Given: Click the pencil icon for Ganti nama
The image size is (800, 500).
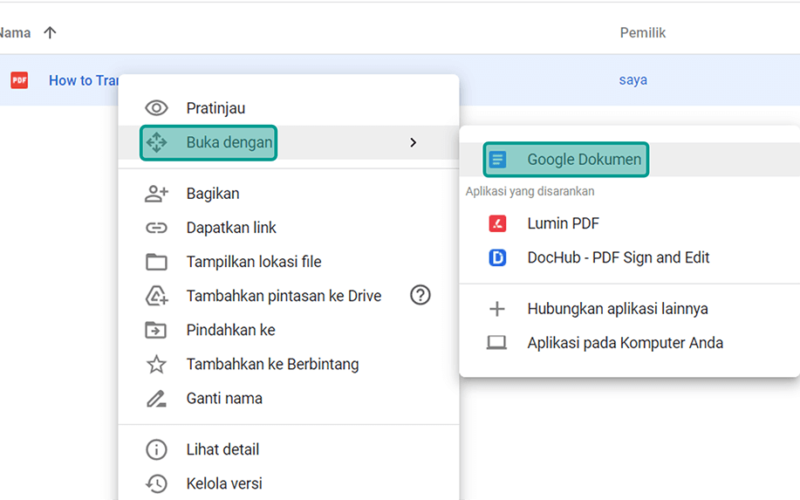Looking at the screenshot, I should 156,398.
